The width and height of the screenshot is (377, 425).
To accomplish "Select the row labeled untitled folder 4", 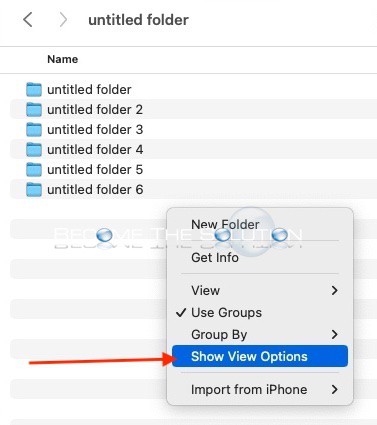I will click(193, 149).
